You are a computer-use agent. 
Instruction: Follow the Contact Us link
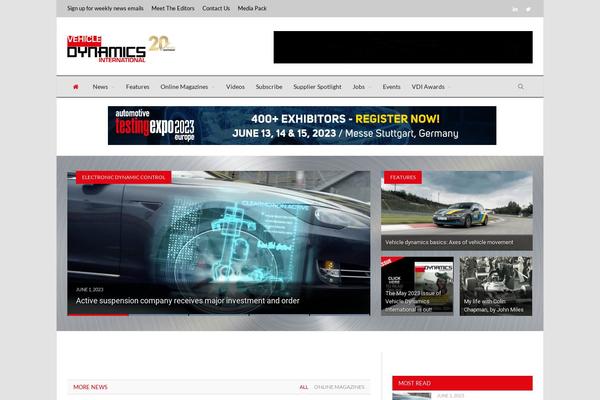pyautogui.click(x=216, y=8)
